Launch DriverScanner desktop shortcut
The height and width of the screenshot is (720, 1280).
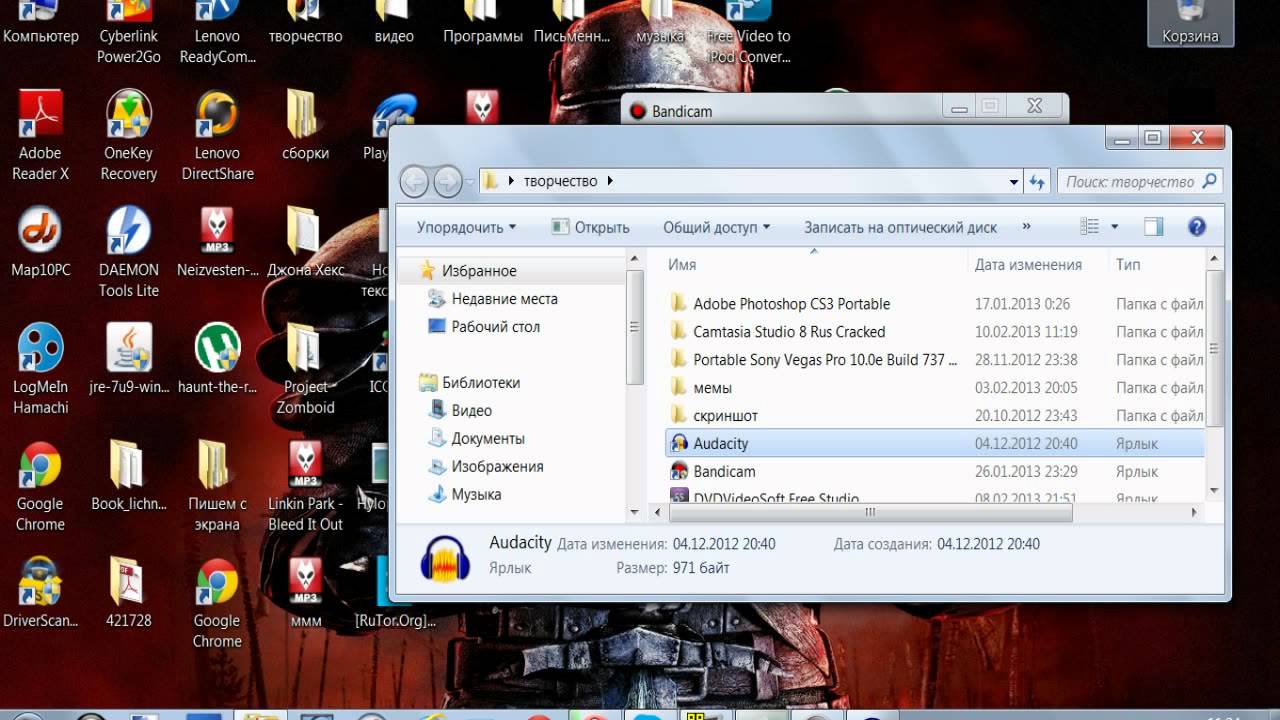click(x=40, y=593)
